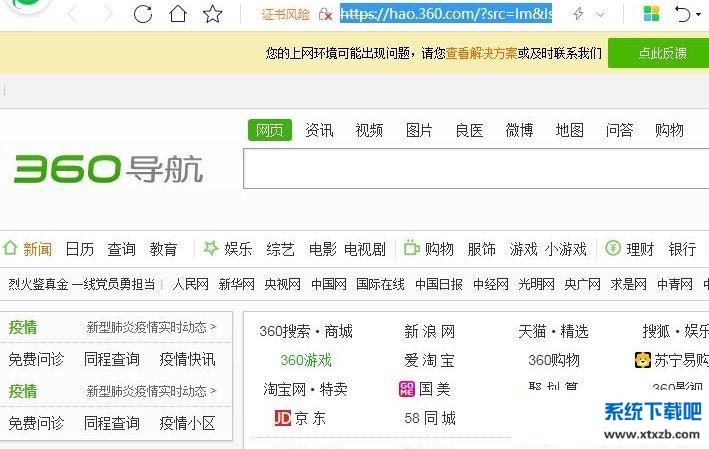709x449 pixels.
Task: Expand dropdown next to undo arrow
Action: pos(698,15)
